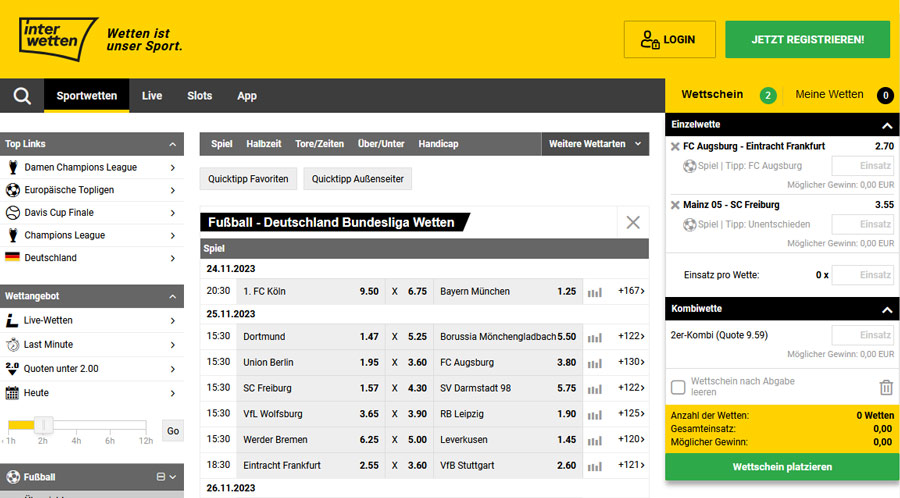The image size is (900, 498).
Task: Select the Tore/Zeiten bet type tab
Action: click(319, 144)
